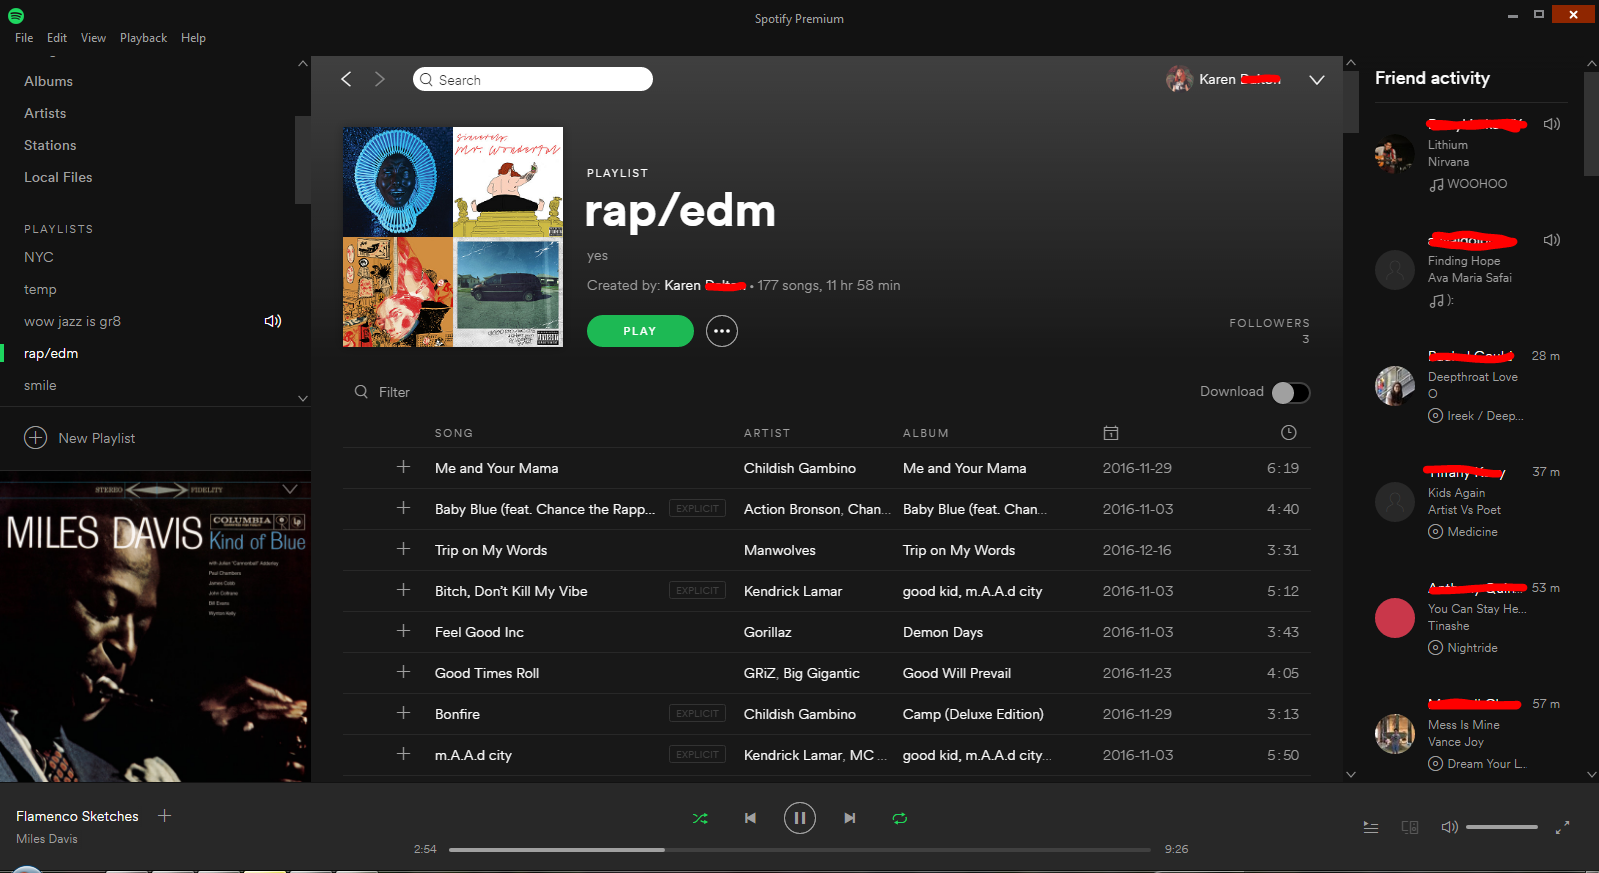The width and height of the screenshot is (1599, 873).
Task: Pause the currently playing track
Action: 799,818
